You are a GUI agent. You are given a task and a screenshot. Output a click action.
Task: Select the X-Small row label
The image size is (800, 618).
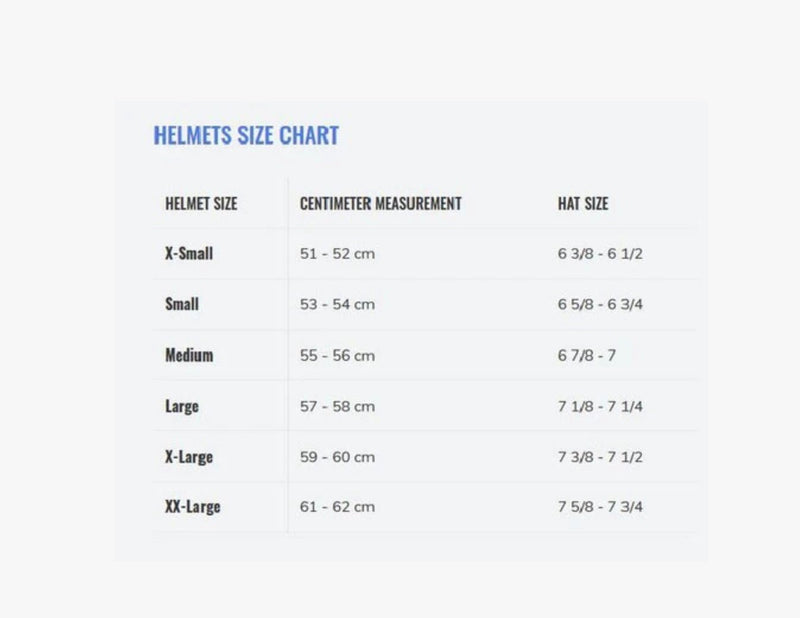pos(189,253)
